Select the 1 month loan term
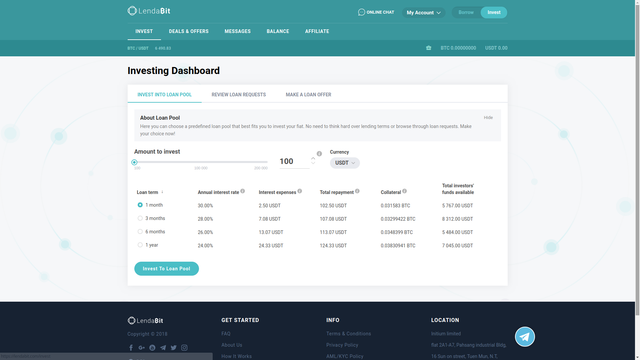This screenshot has width=640, height=360. 140,205
